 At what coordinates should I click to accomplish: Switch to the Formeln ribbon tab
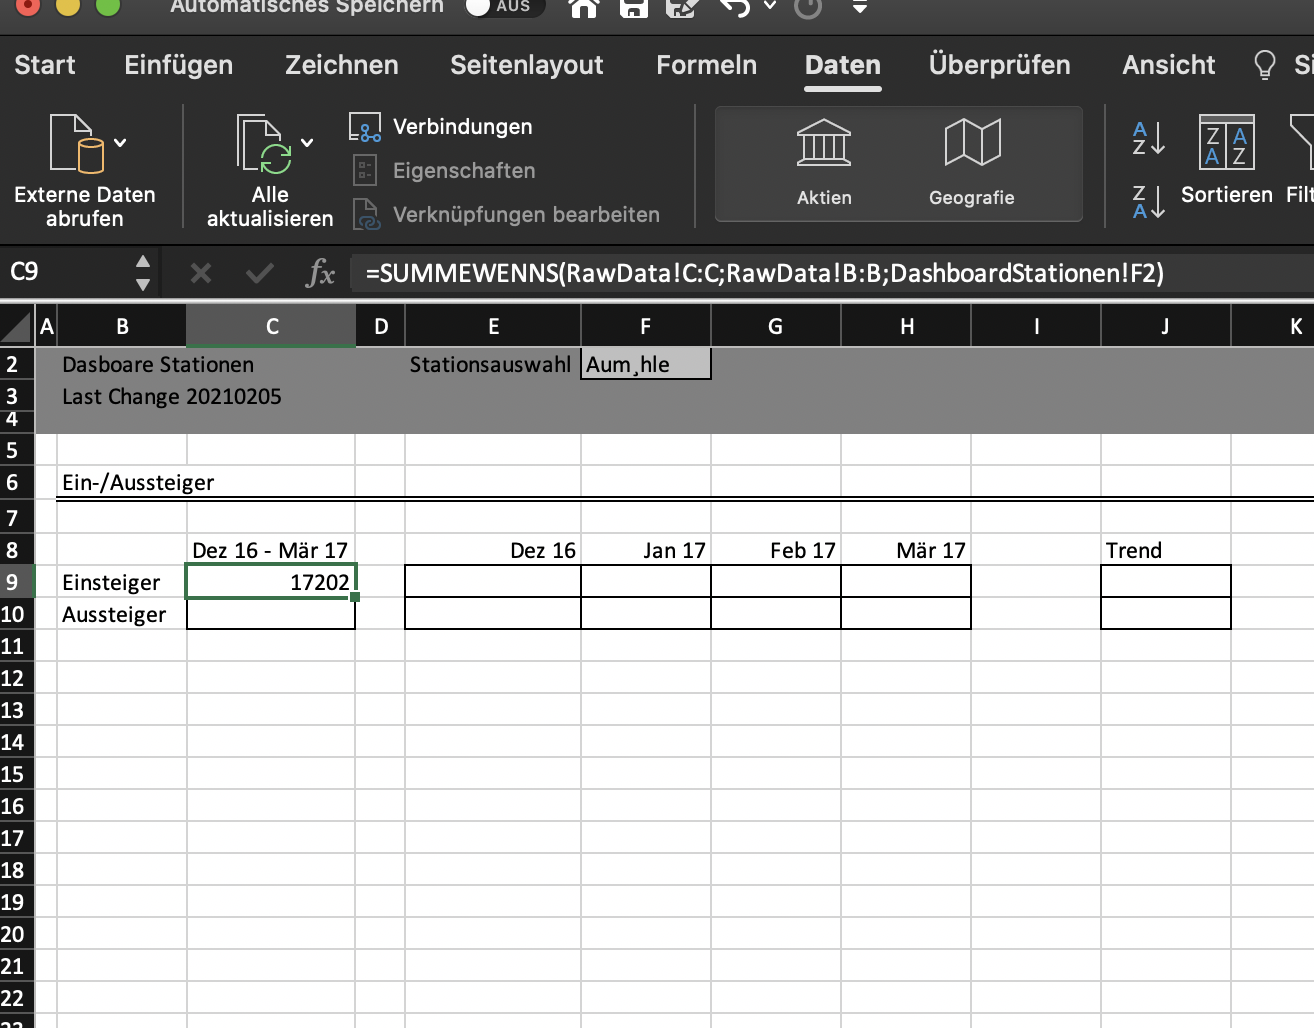coord(706,65)
